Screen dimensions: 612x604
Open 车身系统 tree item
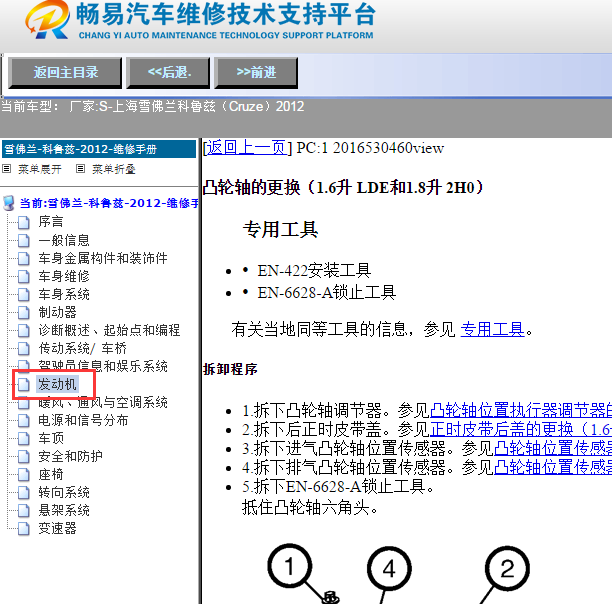tap(64, 294)
